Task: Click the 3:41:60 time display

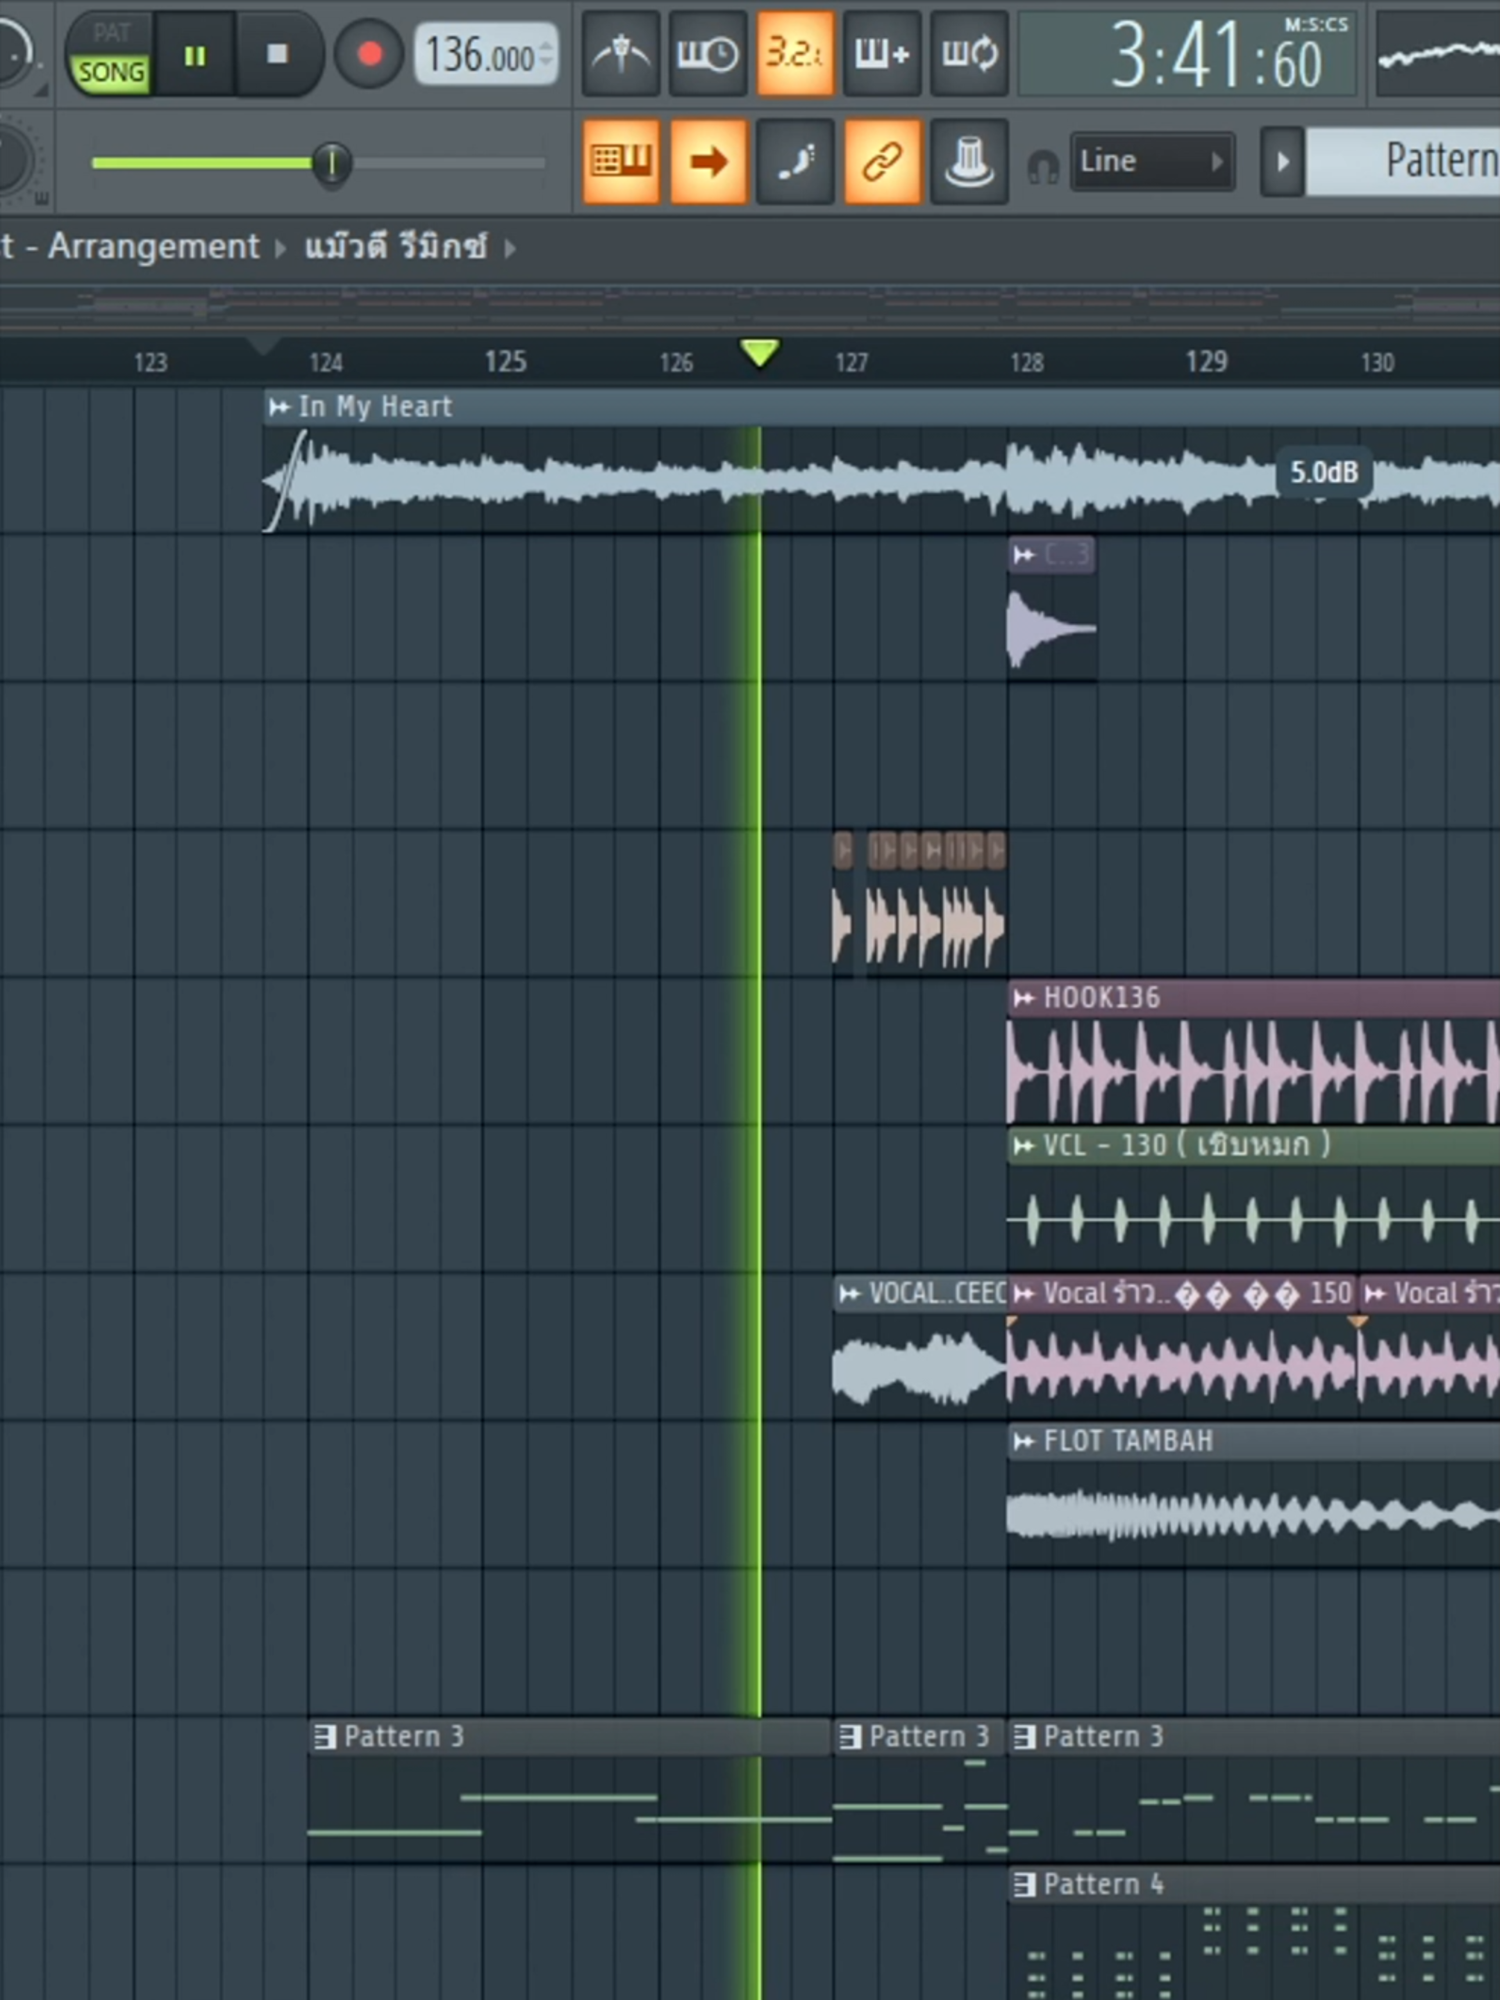Action: (1187, 56)
